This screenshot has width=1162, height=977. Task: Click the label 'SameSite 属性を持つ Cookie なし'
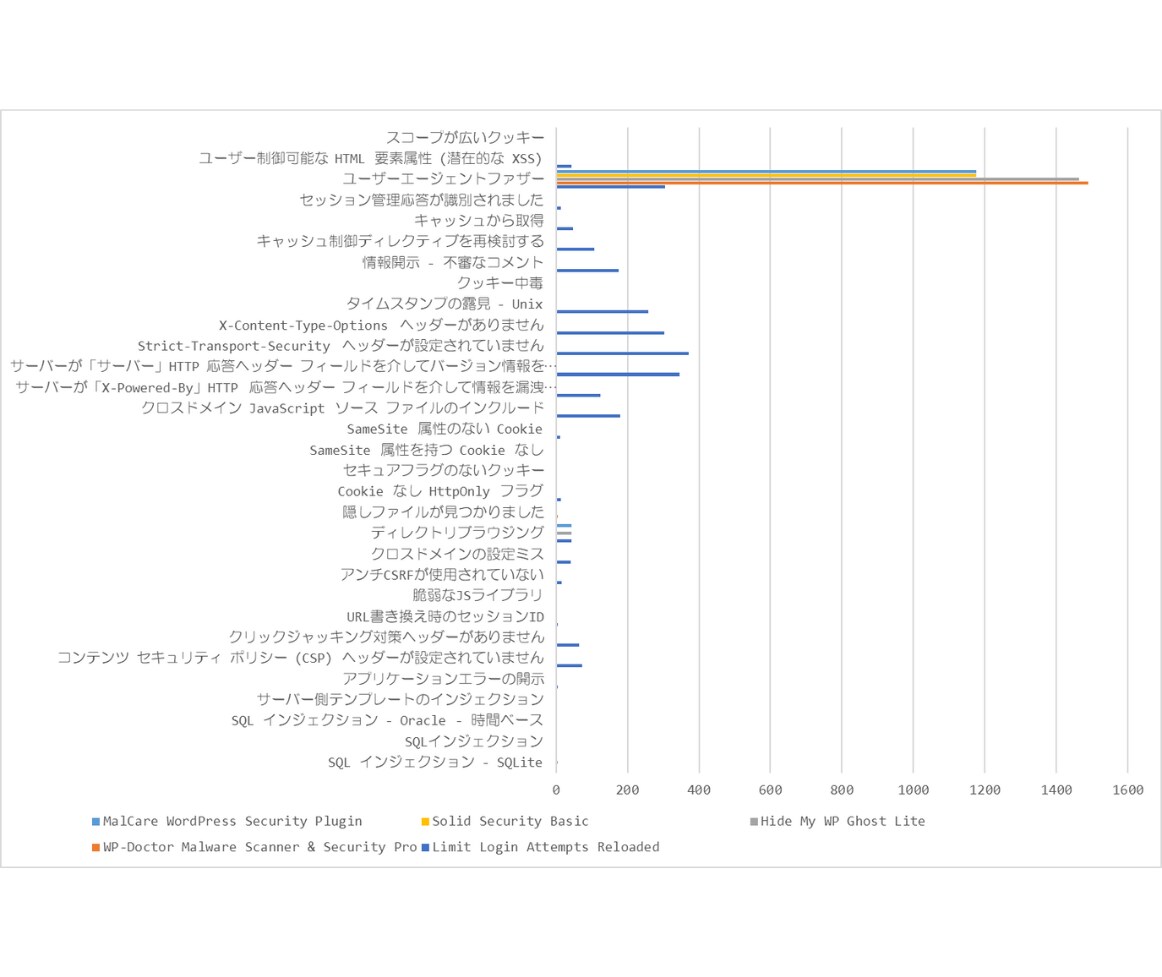[x=426, y=450]
